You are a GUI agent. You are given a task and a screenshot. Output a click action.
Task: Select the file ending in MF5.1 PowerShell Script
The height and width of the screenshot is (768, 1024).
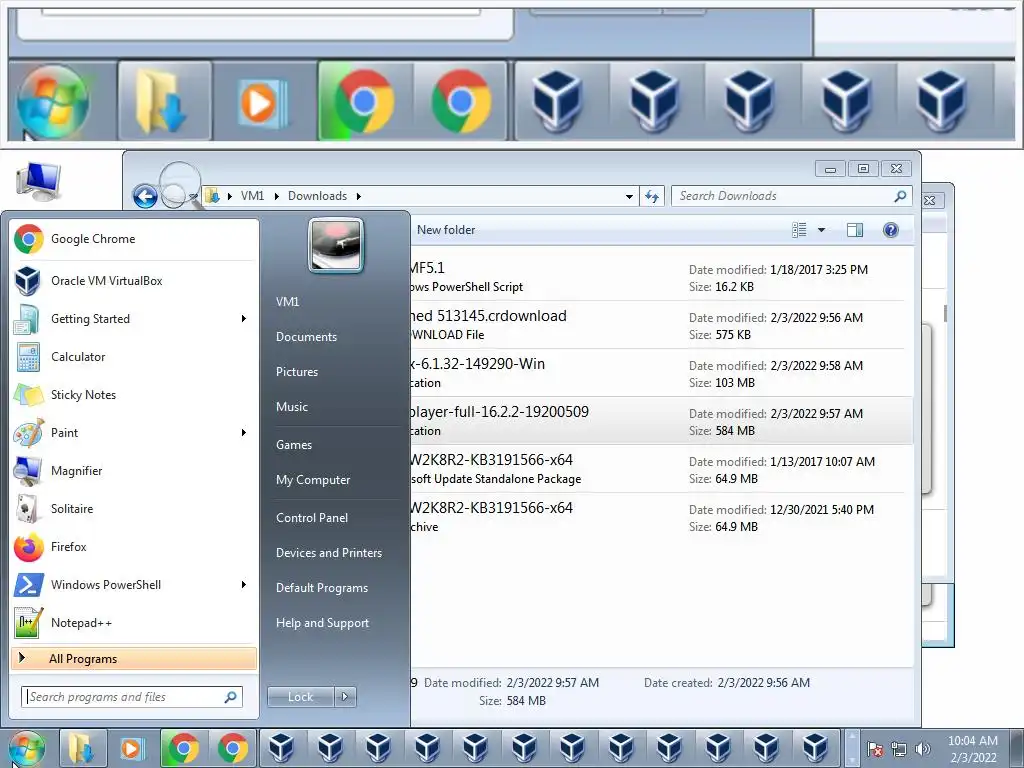[662, 277]
